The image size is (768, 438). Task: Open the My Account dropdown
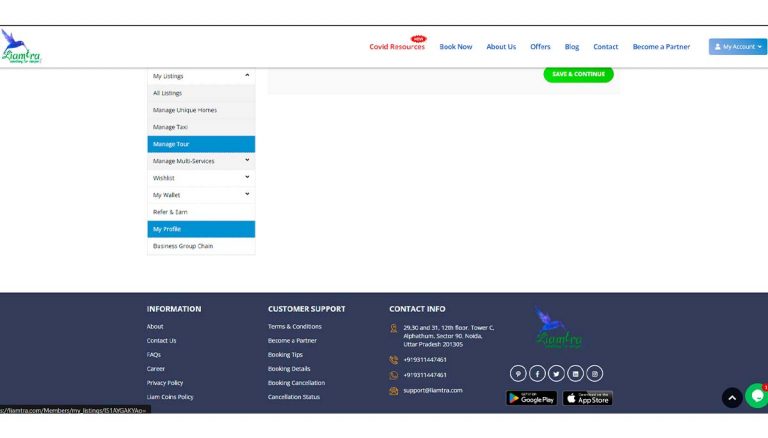[x=738, y=47]
